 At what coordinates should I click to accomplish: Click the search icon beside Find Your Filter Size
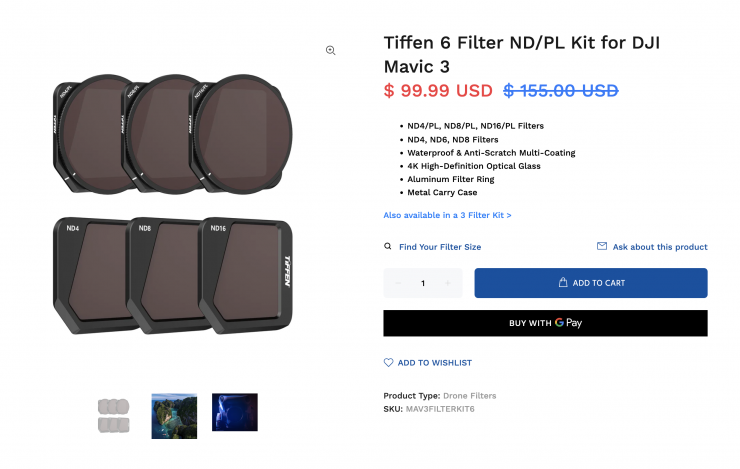(388, 246)
